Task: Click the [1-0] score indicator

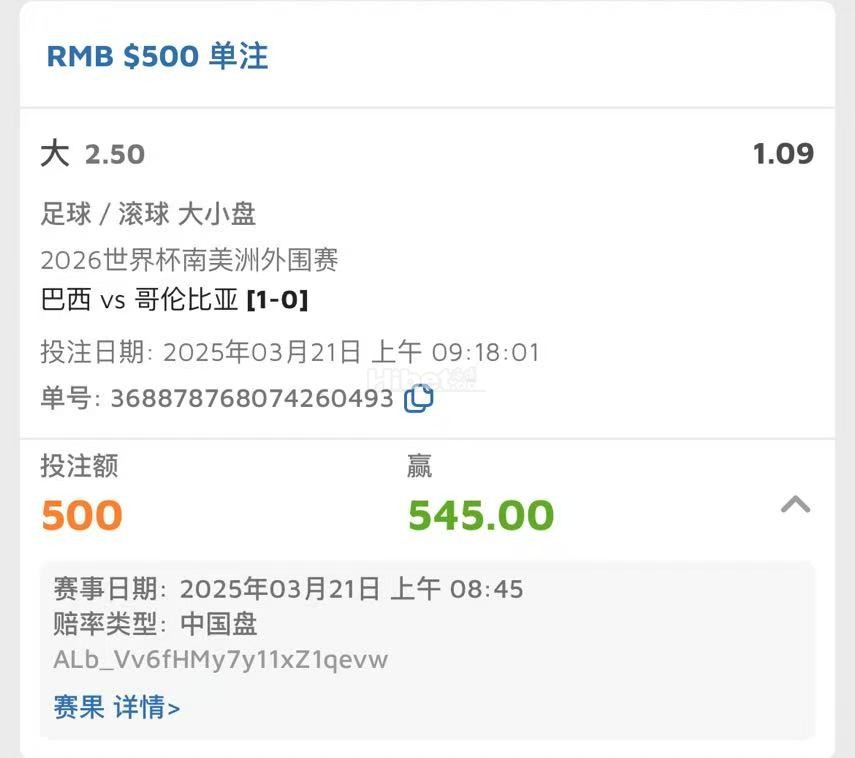Action: 278,300
